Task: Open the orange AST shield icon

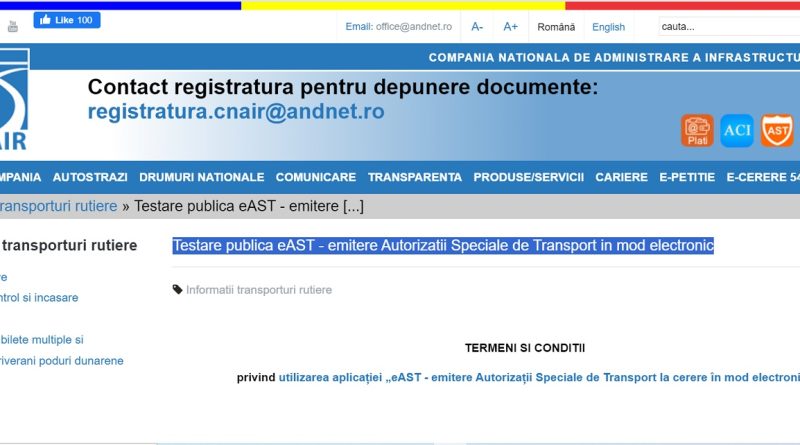Action: [777, 130]
